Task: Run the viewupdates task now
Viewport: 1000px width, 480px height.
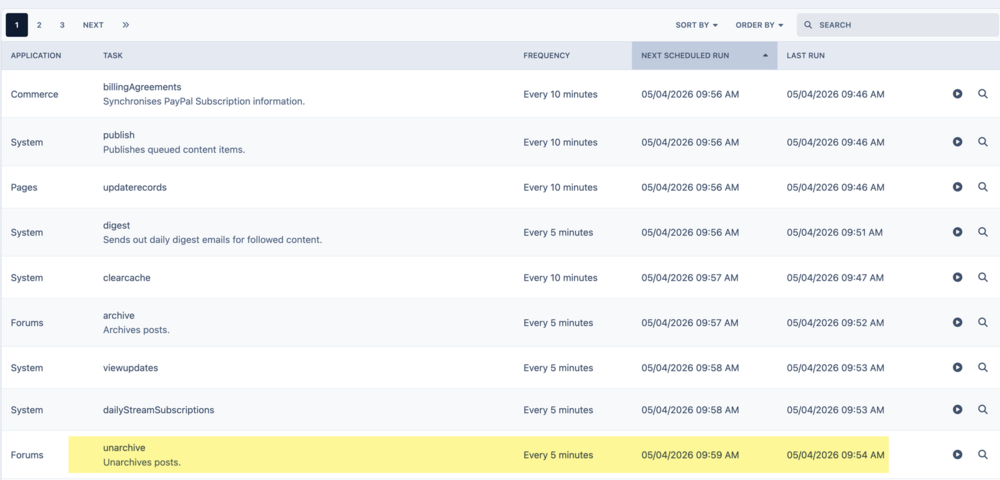Action: point(957,367)
